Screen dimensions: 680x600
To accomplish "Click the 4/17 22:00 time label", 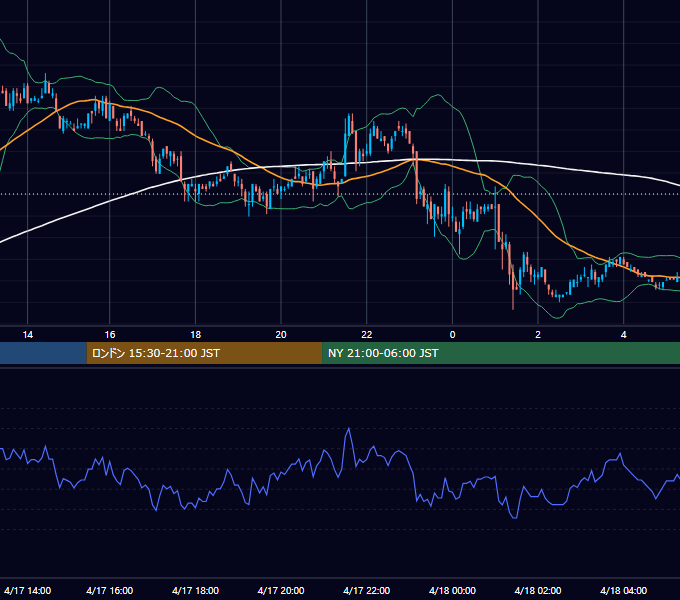I will pos(367,590).
